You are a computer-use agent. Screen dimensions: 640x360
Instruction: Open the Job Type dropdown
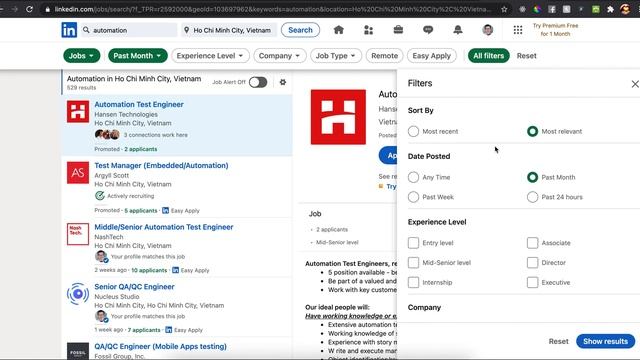pos(336,56)
